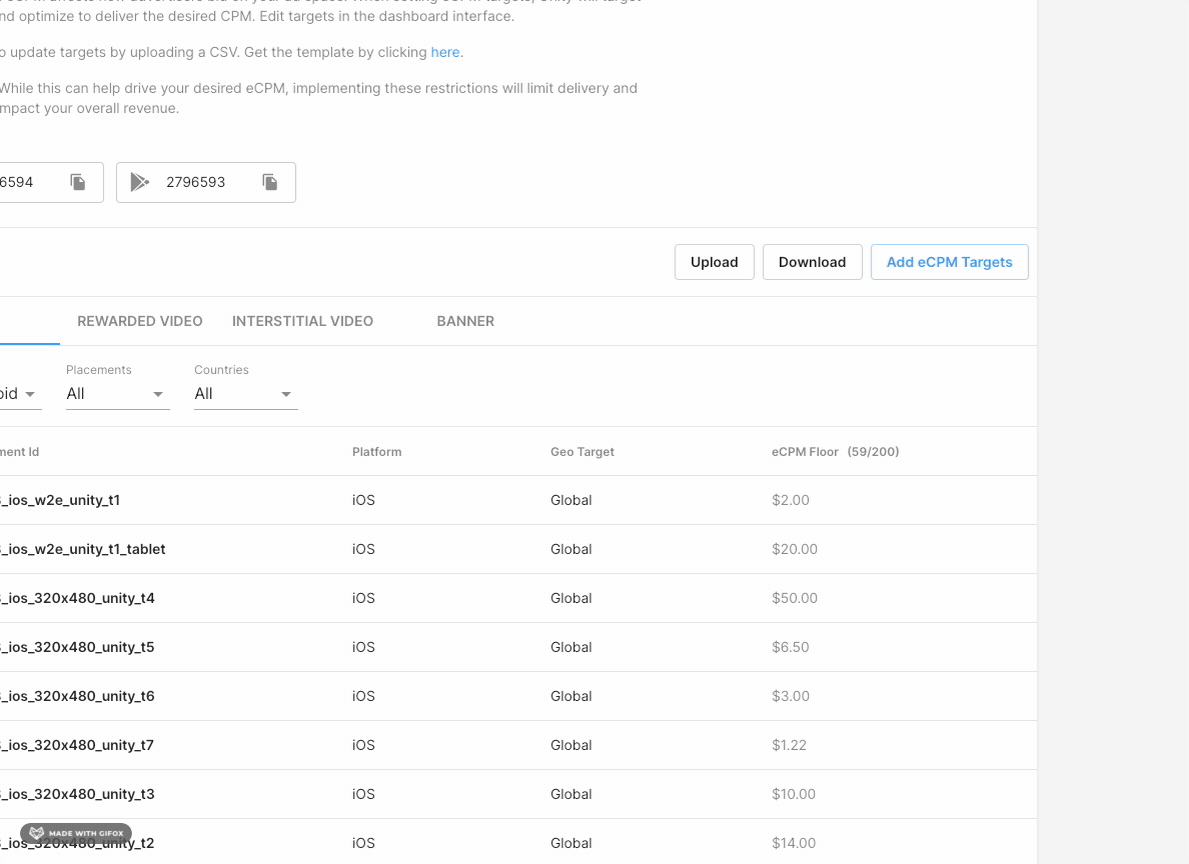Click the $3.00 eCPM floor value
Screen dimensions: 1189x864
(790, 696)
